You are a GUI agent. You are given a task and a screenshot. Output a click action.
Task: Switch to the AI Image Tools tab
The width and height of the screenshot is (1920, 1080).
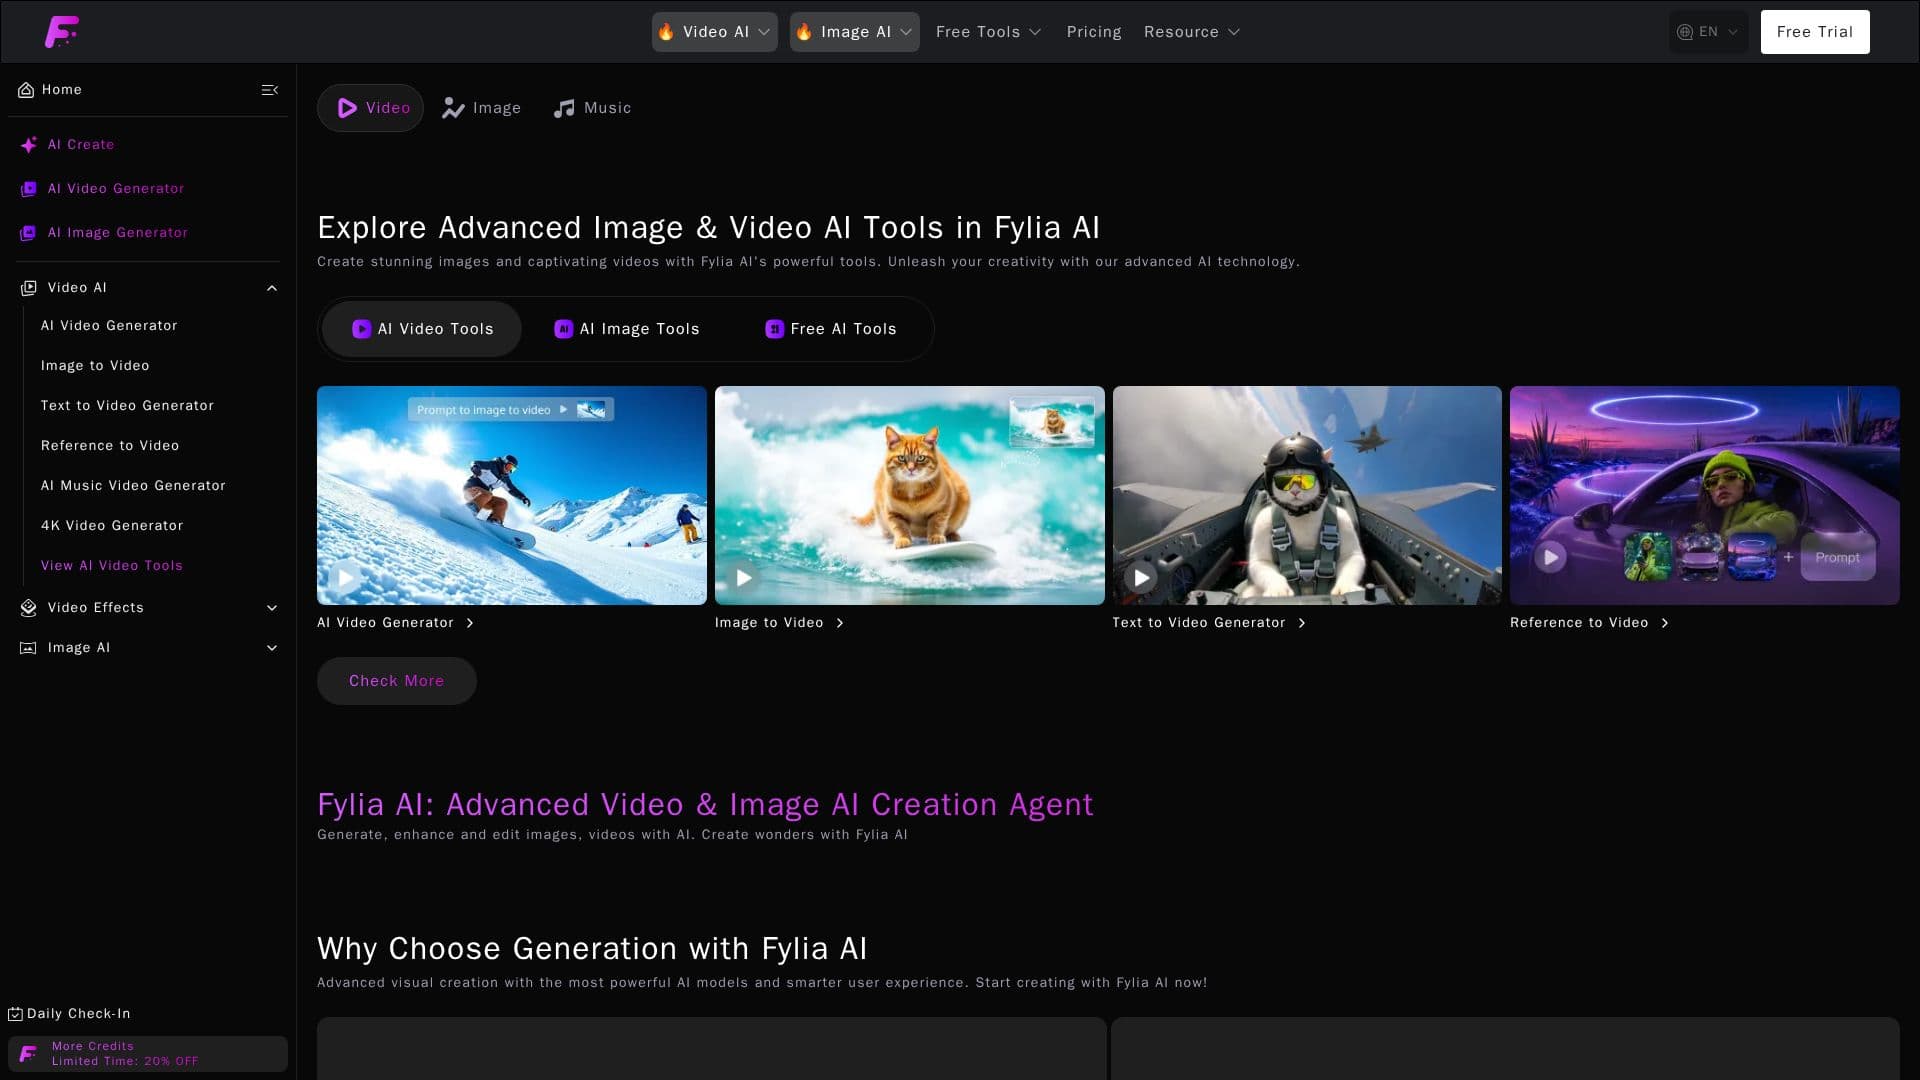pyautogui.click(x=627, y=329)
